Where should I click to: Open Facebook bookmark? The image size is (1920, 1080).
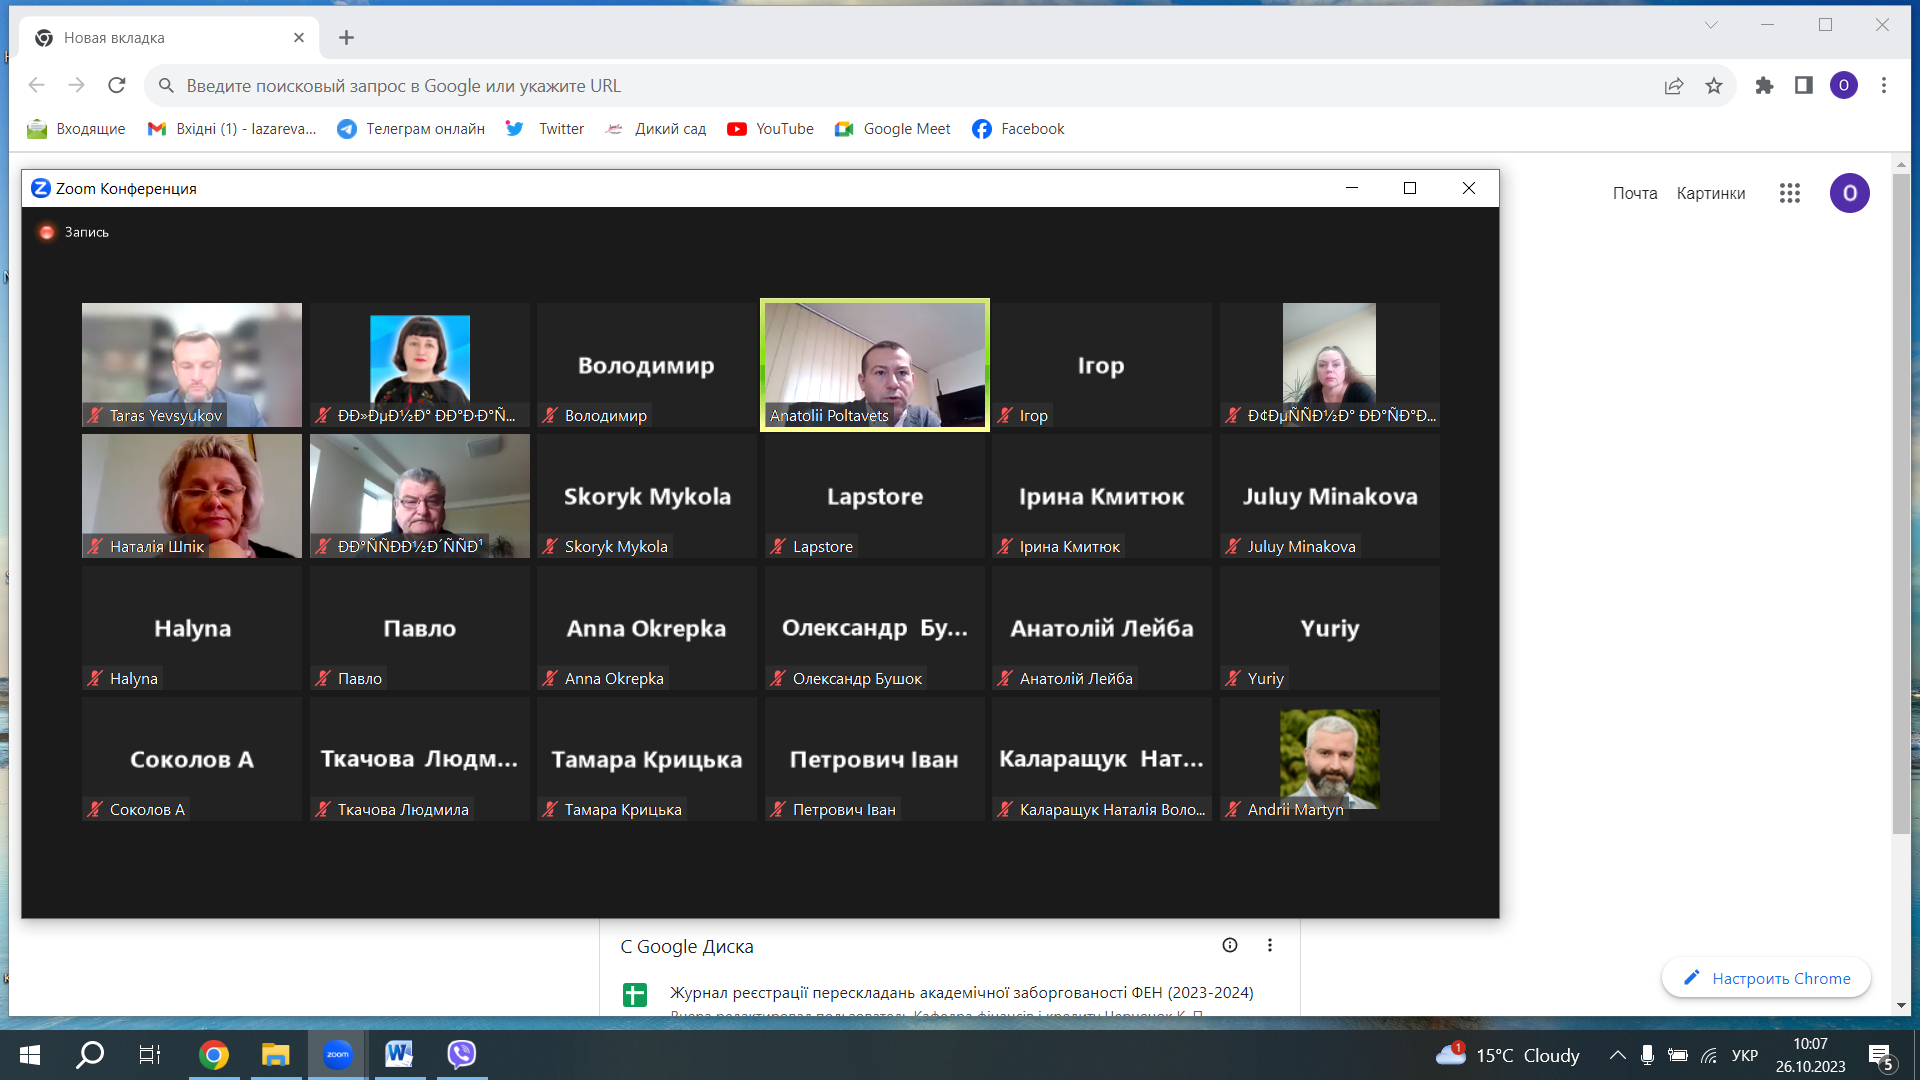tap(1018, 129)
